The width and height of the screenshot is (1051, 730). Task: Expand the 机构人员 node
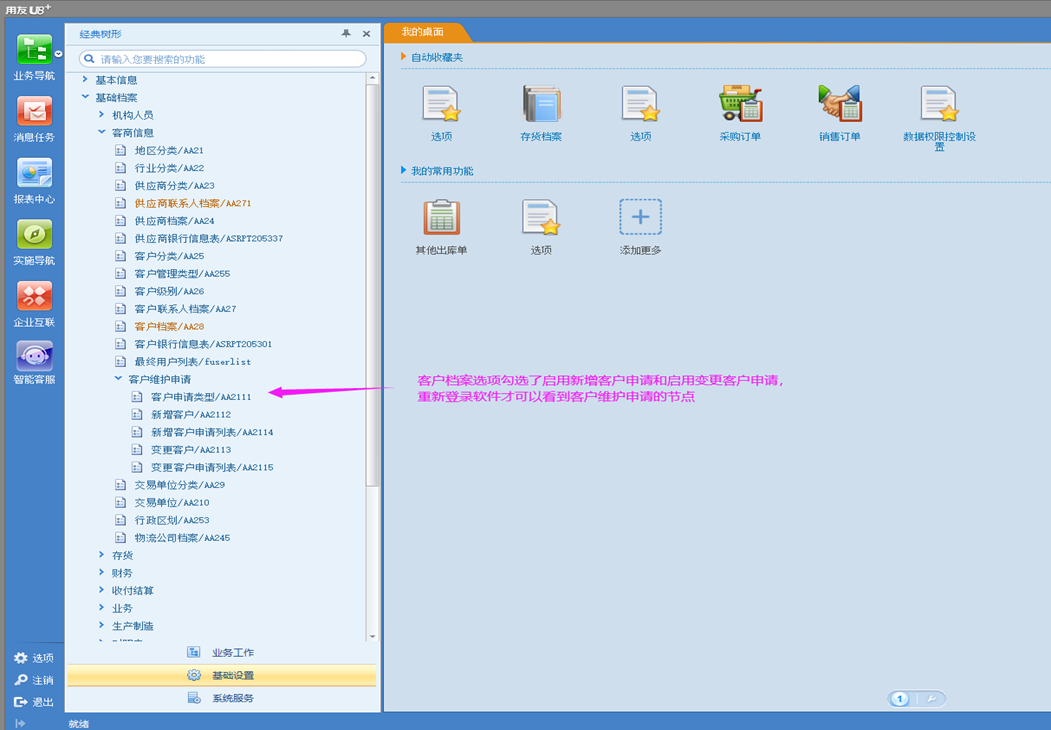coord(102,115)
